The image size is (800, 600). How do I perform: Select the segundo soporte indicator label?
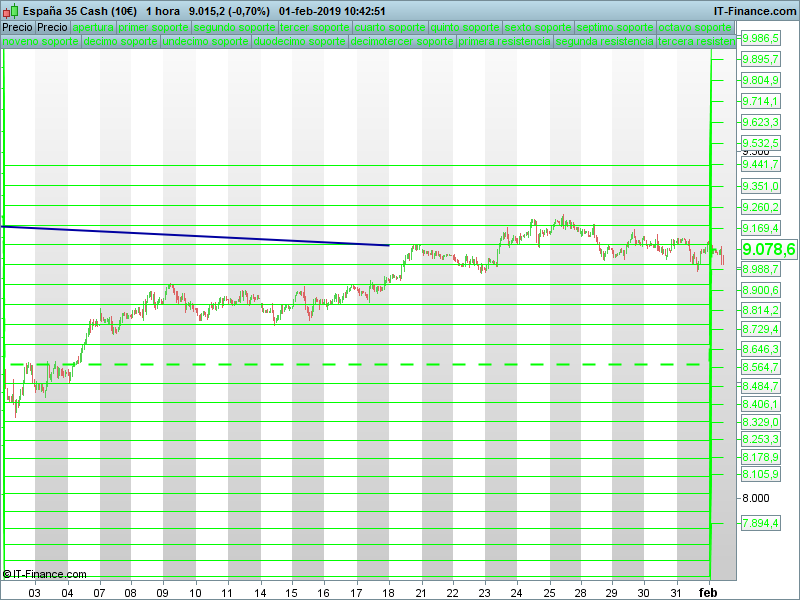pos(233,27)
